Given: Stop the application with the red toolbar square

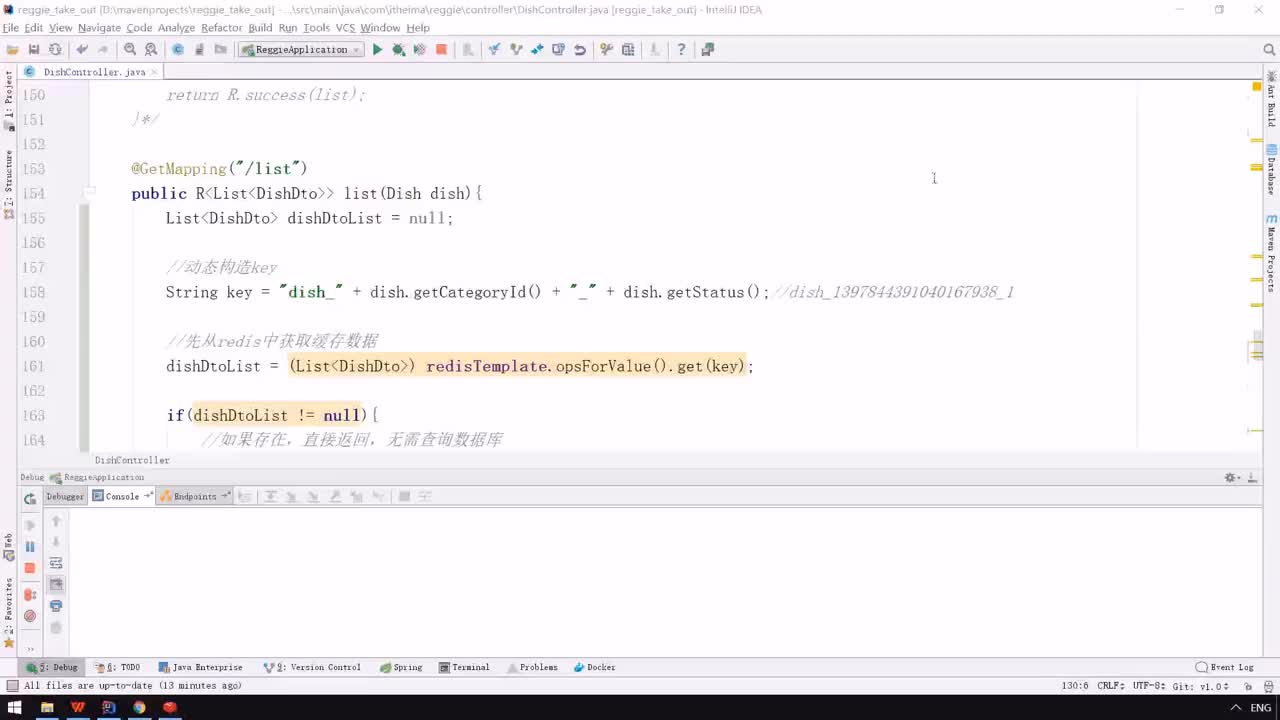Looking at the screenshot, I should 441,49.
